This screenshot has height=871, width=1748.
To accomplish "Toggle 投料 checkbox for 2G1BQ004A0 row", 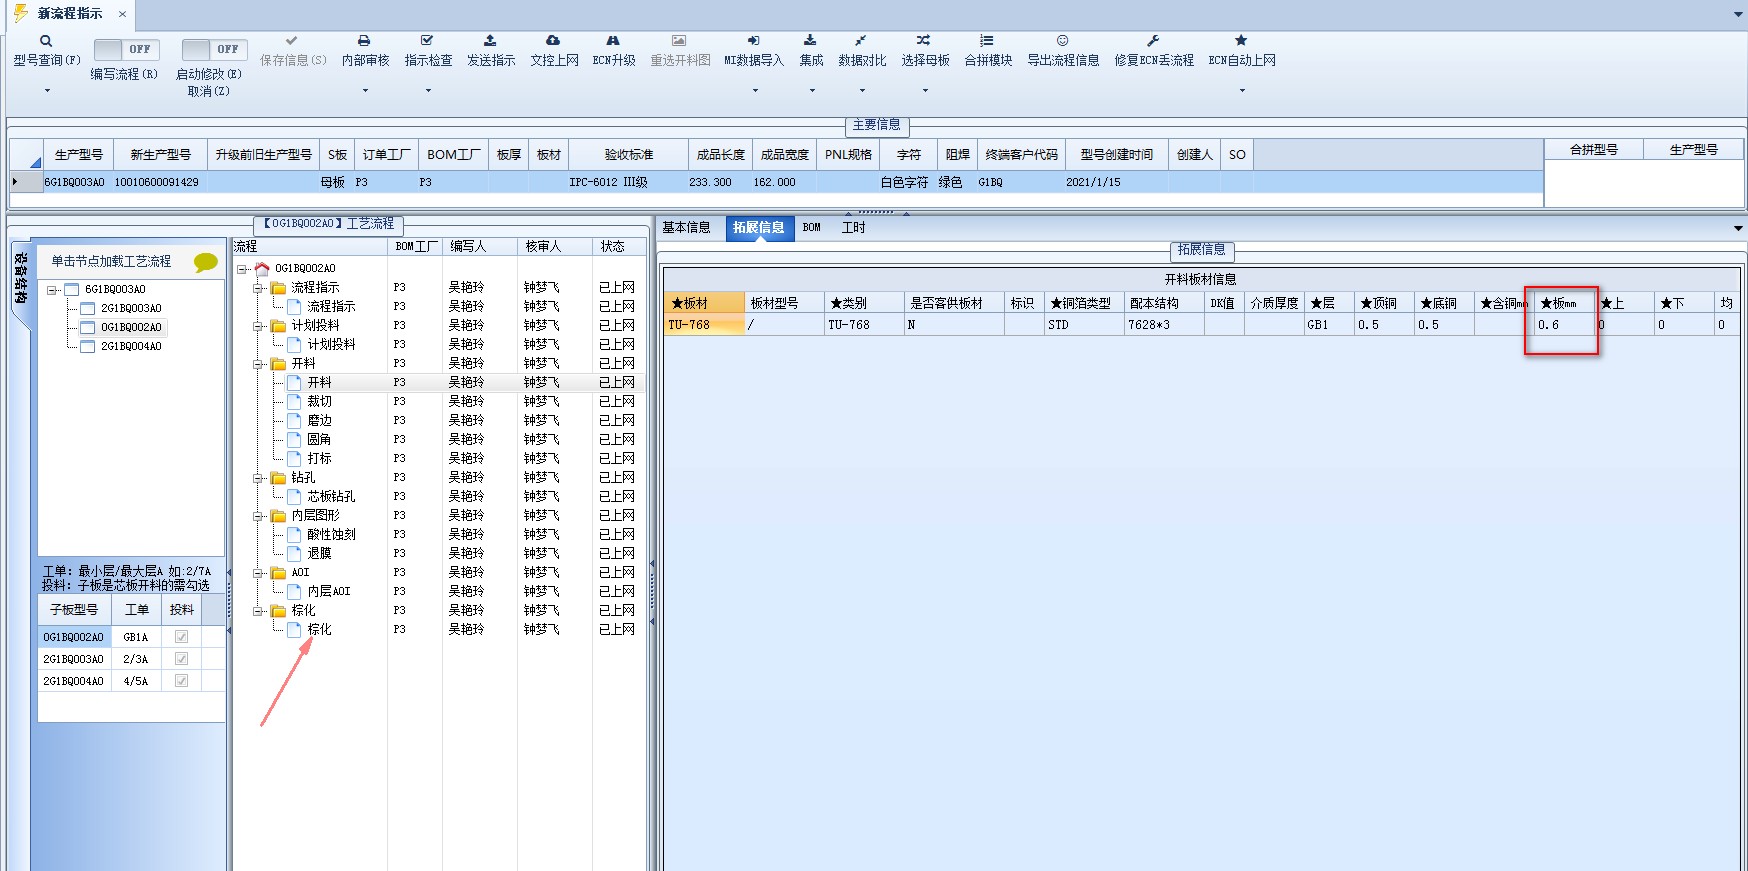I will [x=181, y=681].
